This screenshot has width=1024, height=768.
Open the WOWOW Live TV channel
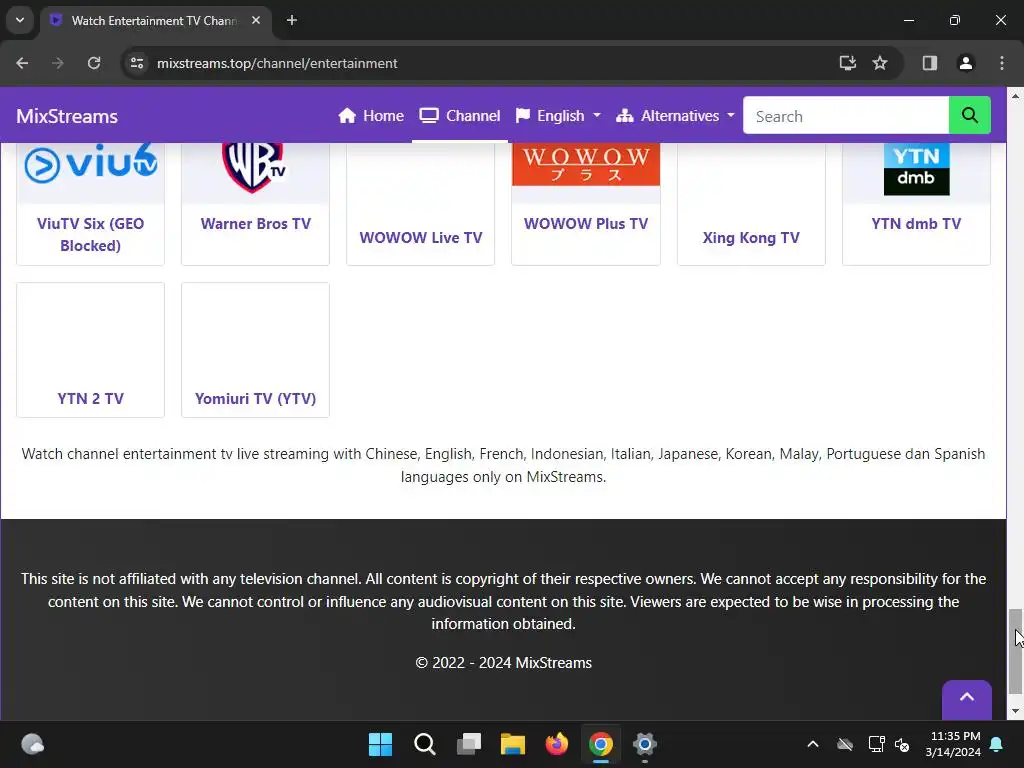tap(421, 238)
